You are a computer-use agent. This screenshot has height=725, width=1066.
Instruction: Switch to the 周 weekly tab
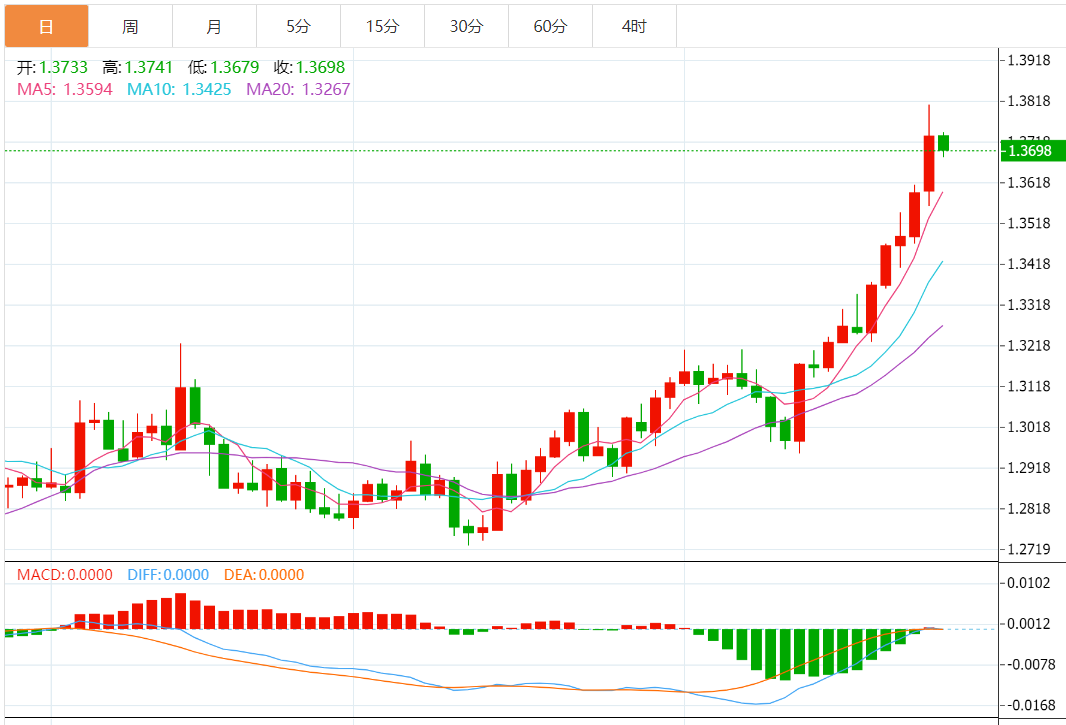click(x=131, y=27)
